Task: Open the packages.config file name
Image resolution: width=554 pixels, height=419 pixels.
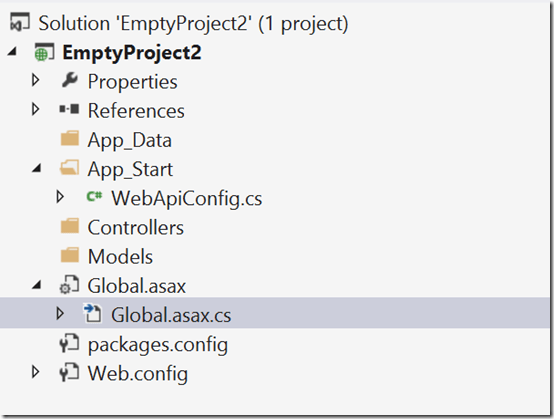Action: point(158,345)
